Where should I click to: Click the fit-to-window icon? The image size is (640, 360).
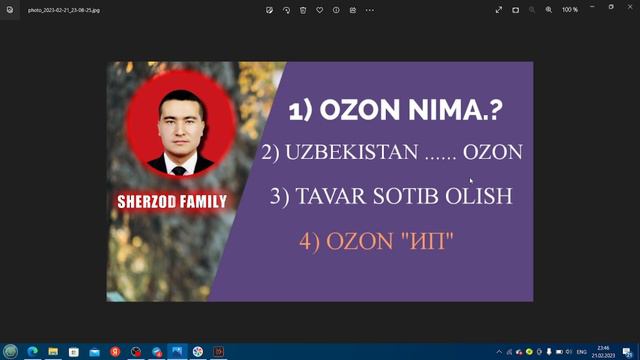(516, 10)
